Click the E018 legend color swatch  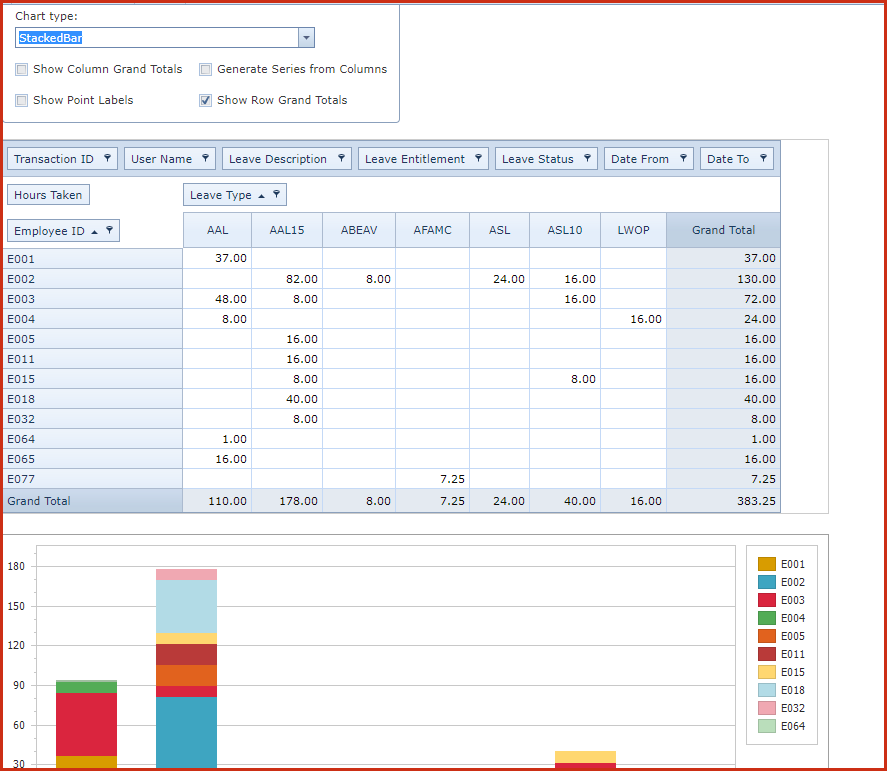(x=767, y=690)
